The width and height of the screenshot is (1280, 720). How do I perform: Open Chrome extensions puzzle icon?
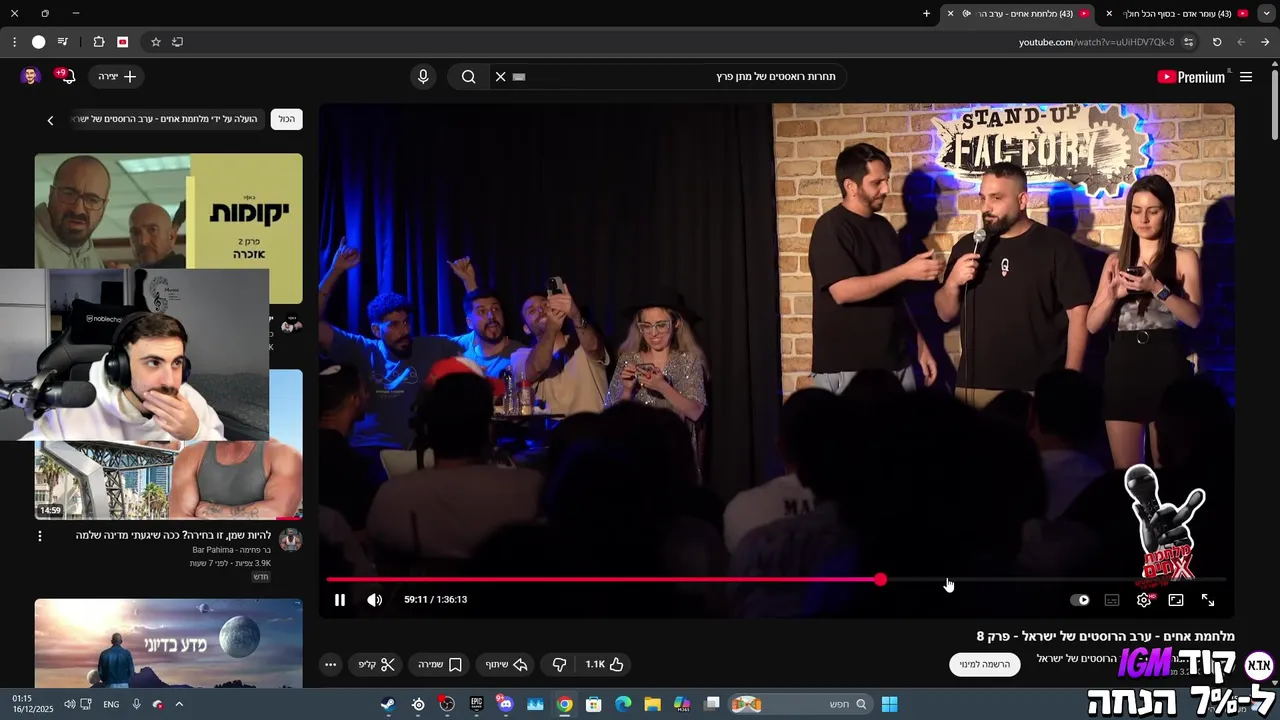coord(99,42)
